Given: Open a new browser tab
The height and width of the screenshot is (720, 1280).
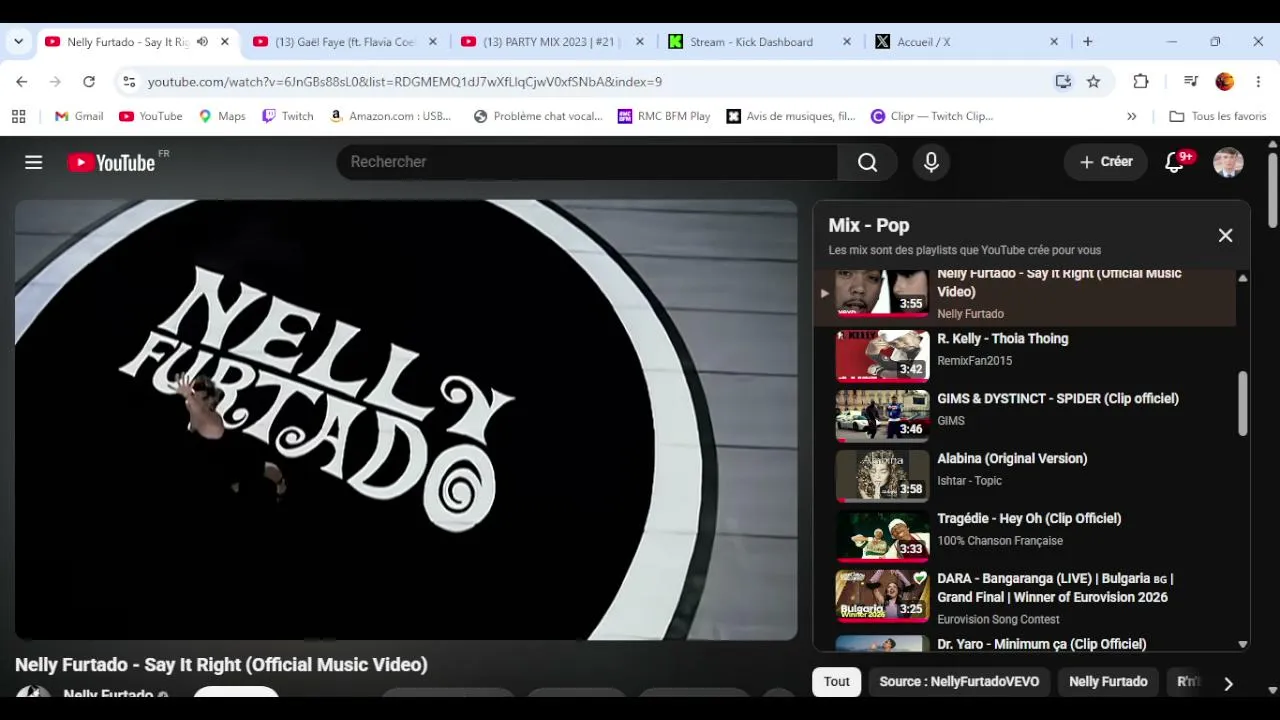Looking at the screenshot, I should click(x=1088, y=42).
